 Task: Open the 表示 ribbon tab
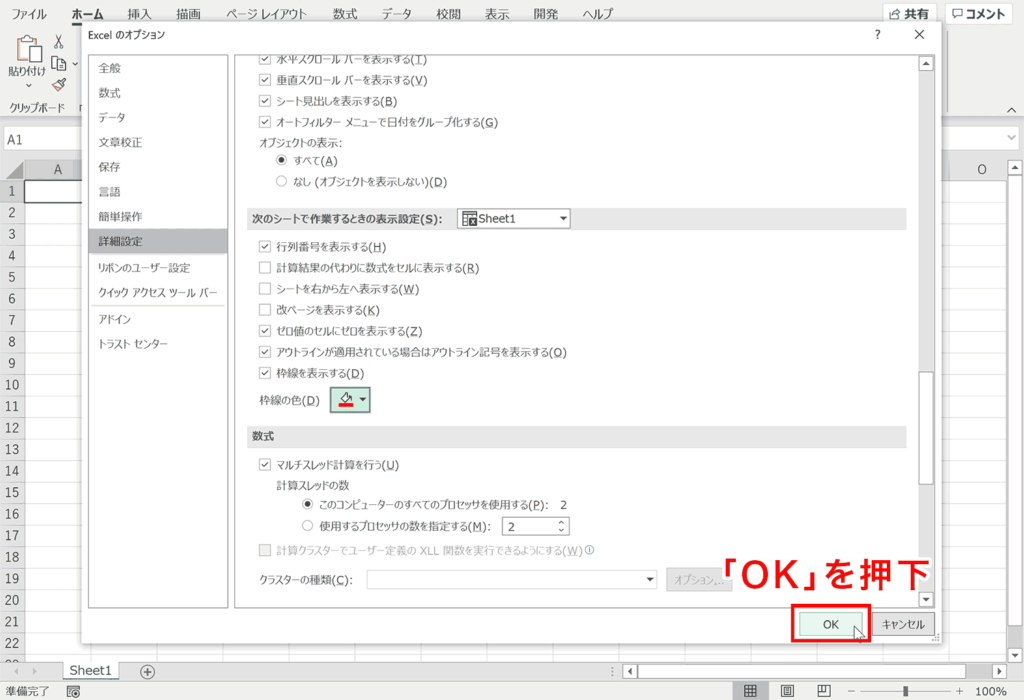(x=496, y=14)
